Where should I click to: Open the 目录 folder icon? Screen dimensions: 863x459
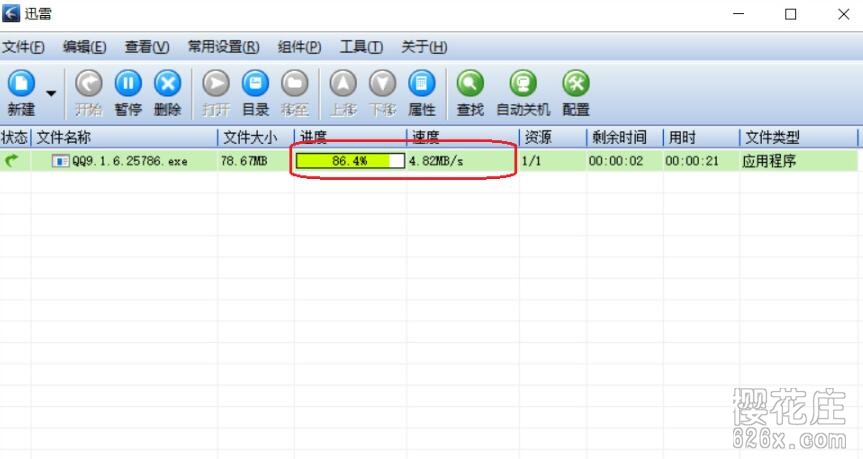[x=255, y=84]
